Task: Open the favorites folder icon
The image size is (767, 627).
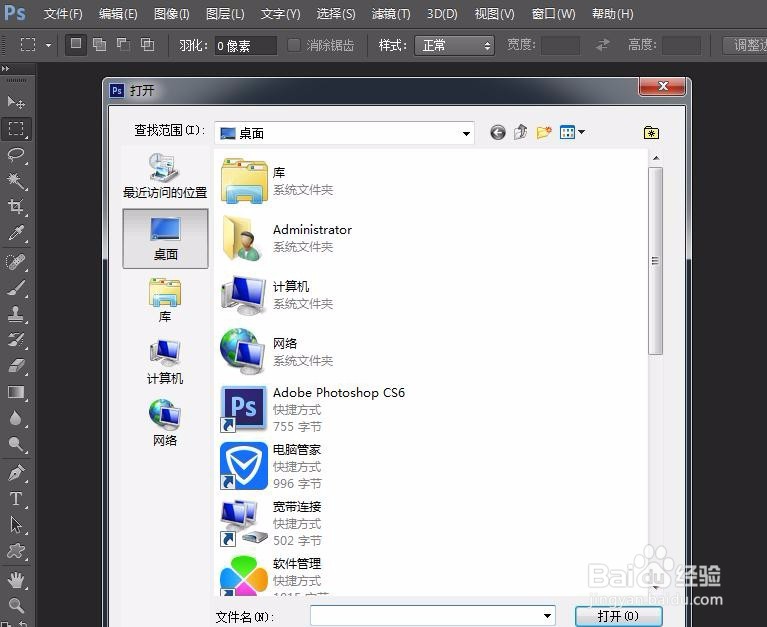Action: 651,133
